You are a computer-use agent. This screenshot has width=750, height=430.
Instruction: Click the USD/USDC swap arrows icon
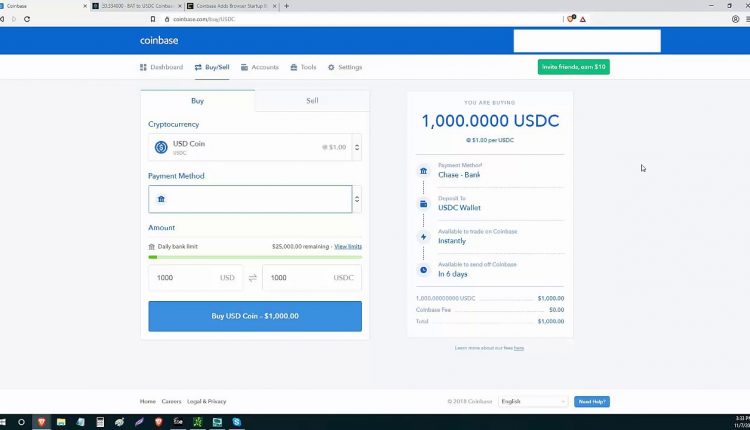[x=253, y=278]
